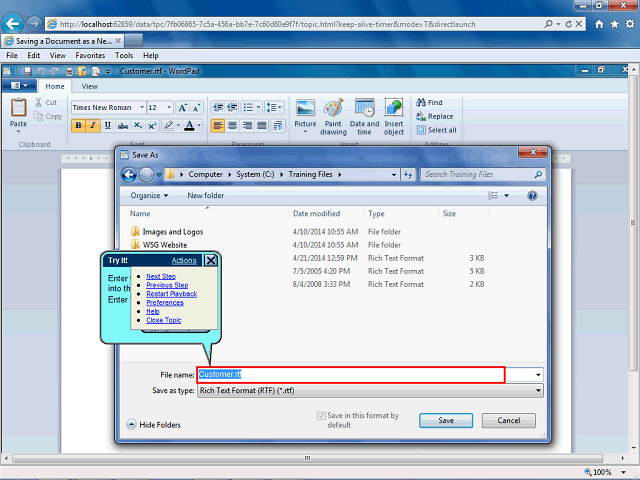Click the Shrink font button
The height and width of the screenshot is (480, 640).
(x=196, y=108)
